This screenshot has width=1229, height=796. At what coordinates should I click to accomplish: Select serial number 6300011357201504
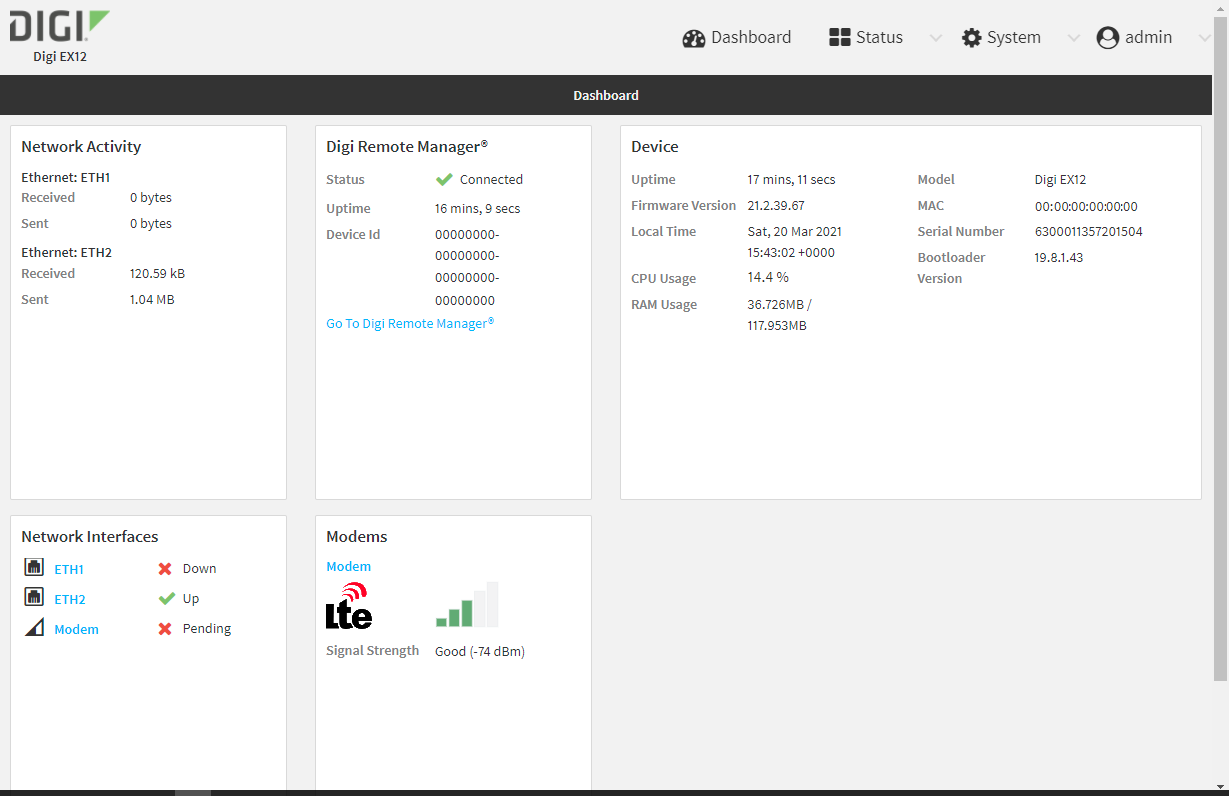tap(1088, 231)
